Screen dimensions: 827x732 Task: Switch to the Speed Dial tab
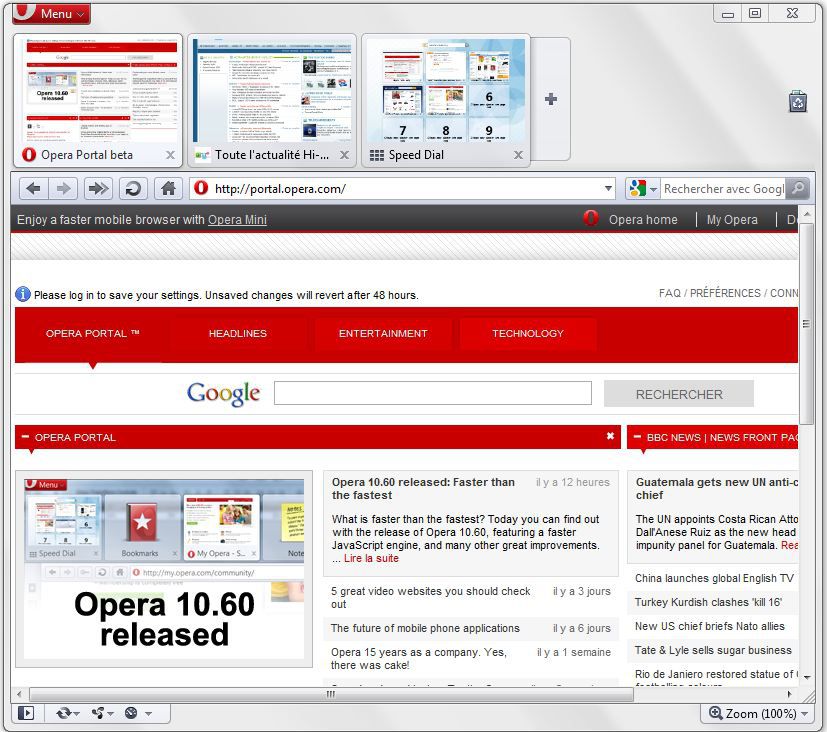(446, 100)
